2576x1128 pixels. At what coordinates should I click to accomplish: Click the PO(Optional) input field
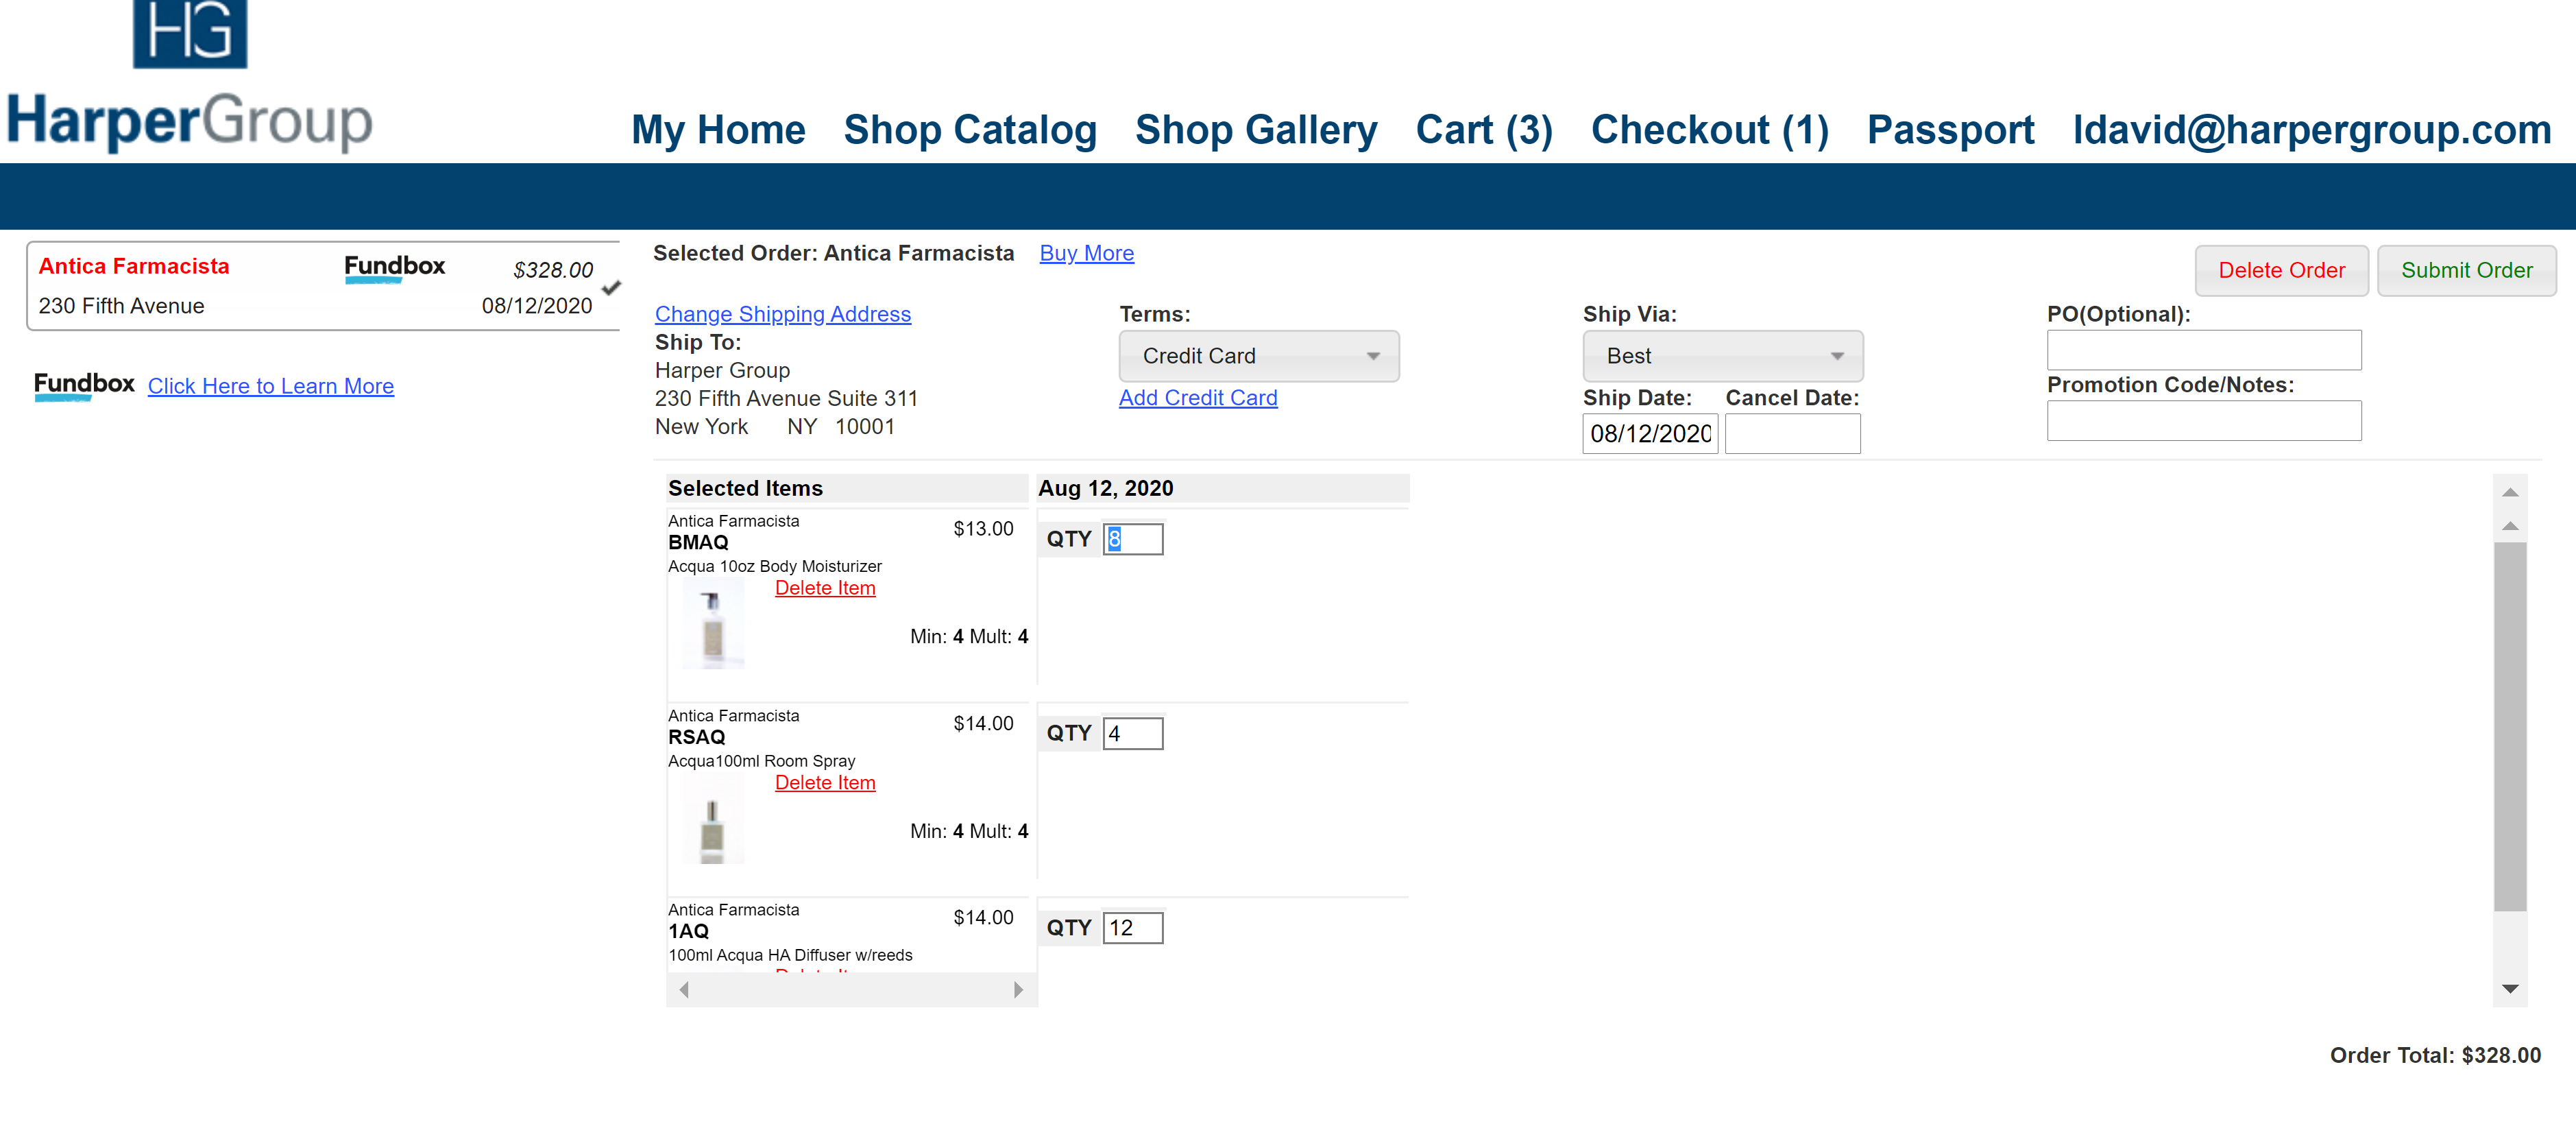2203,350
